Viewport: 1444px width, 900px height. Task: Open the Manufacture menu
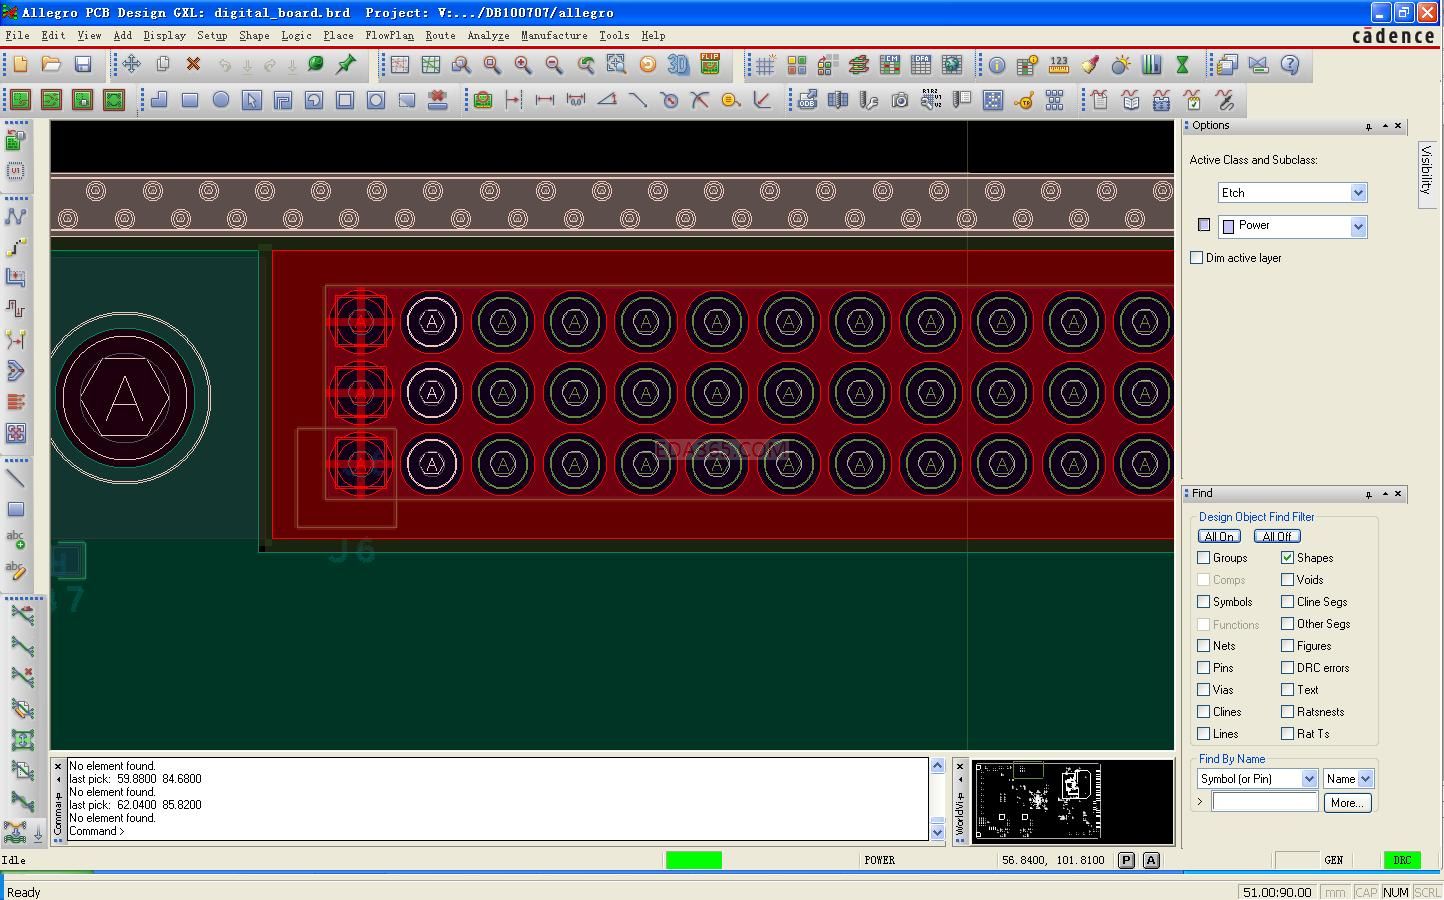[554, 35]
